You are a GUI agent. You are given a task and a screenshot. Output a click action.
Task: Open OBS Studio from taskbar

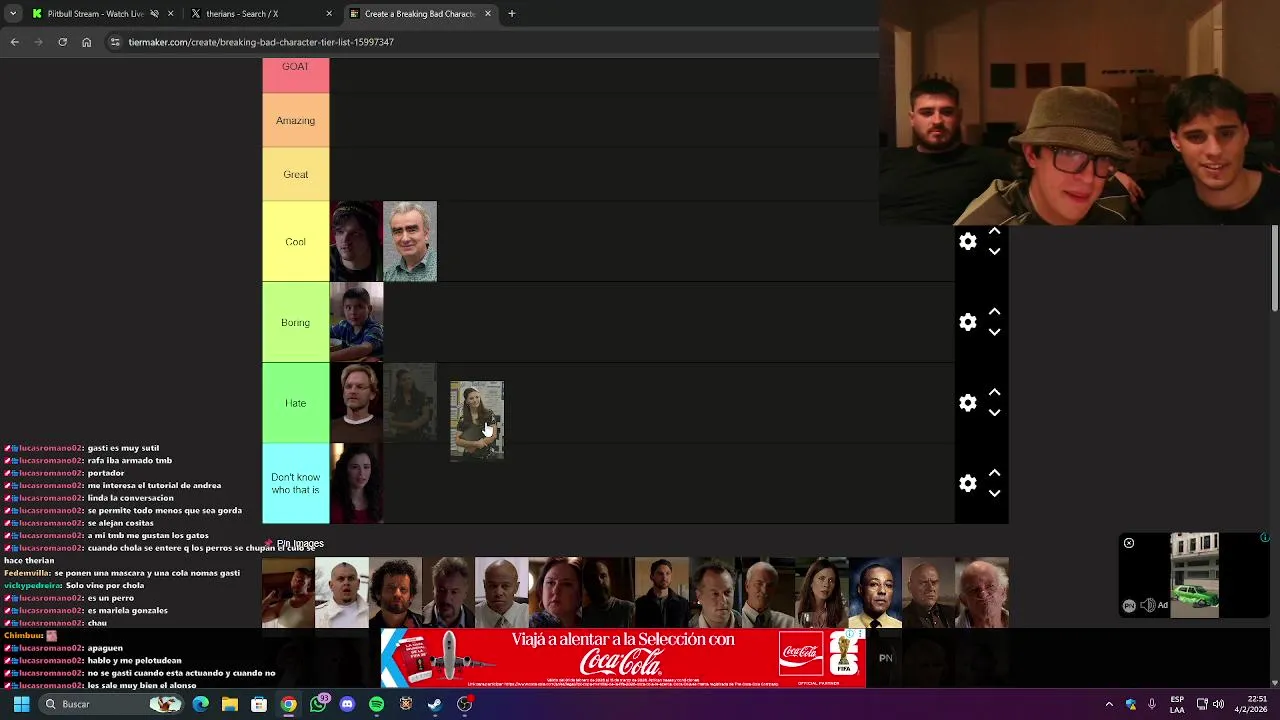[464, 704]
